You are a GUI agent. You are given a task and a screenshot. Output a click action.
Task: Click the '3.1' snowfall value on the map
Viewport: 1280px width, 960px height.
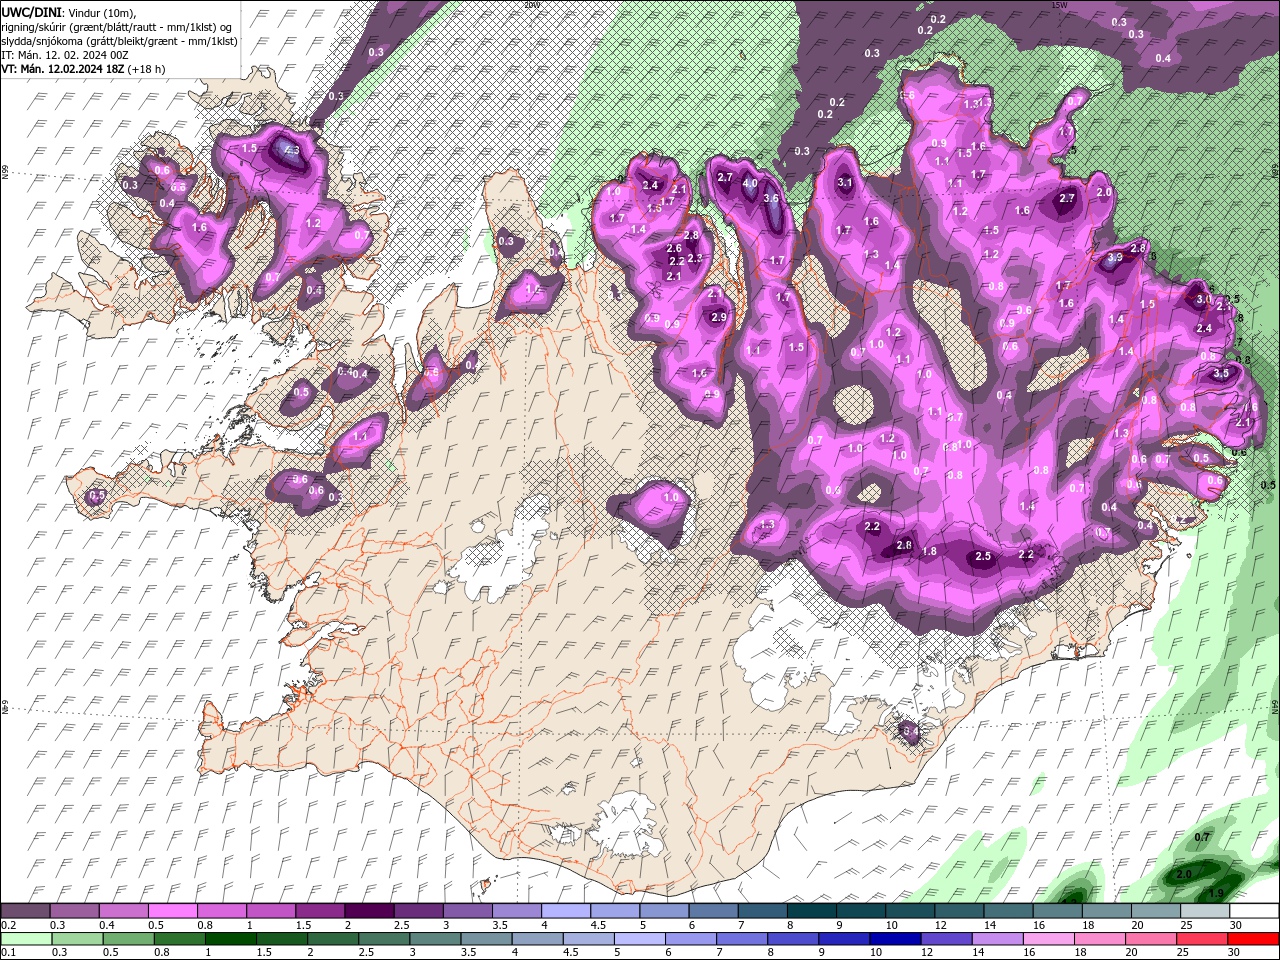tap(844, 182)
